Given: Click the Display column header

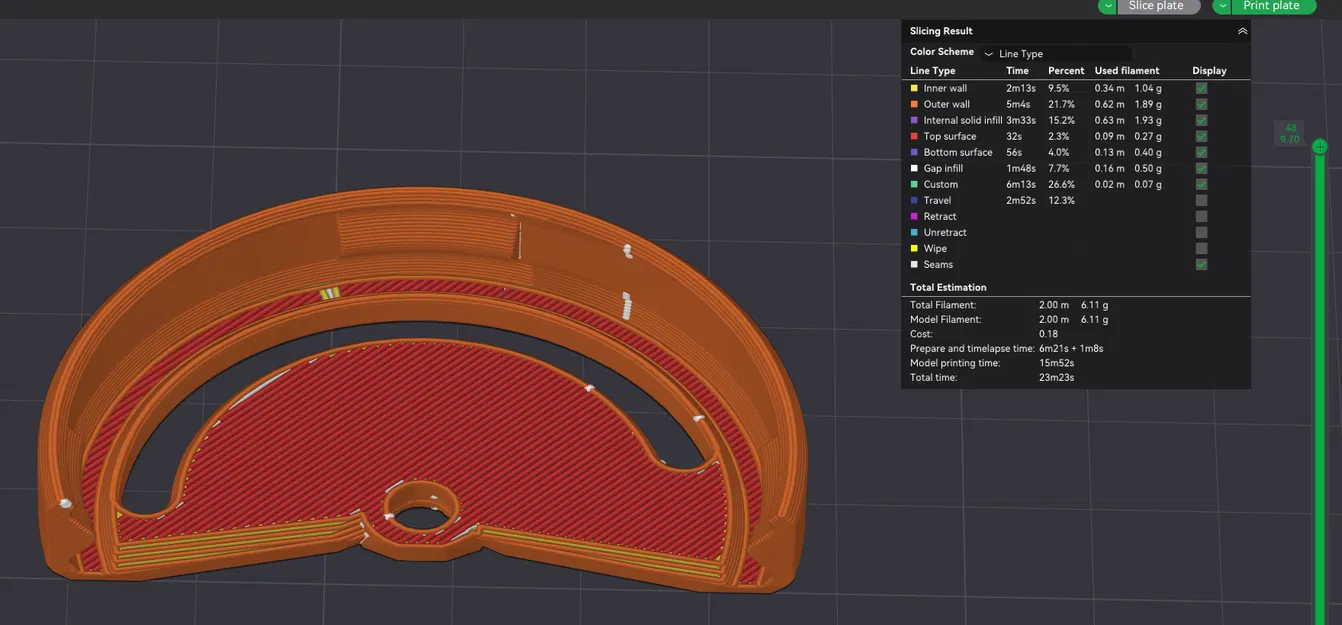Looking at the screenshot, I should [1209, 71].
